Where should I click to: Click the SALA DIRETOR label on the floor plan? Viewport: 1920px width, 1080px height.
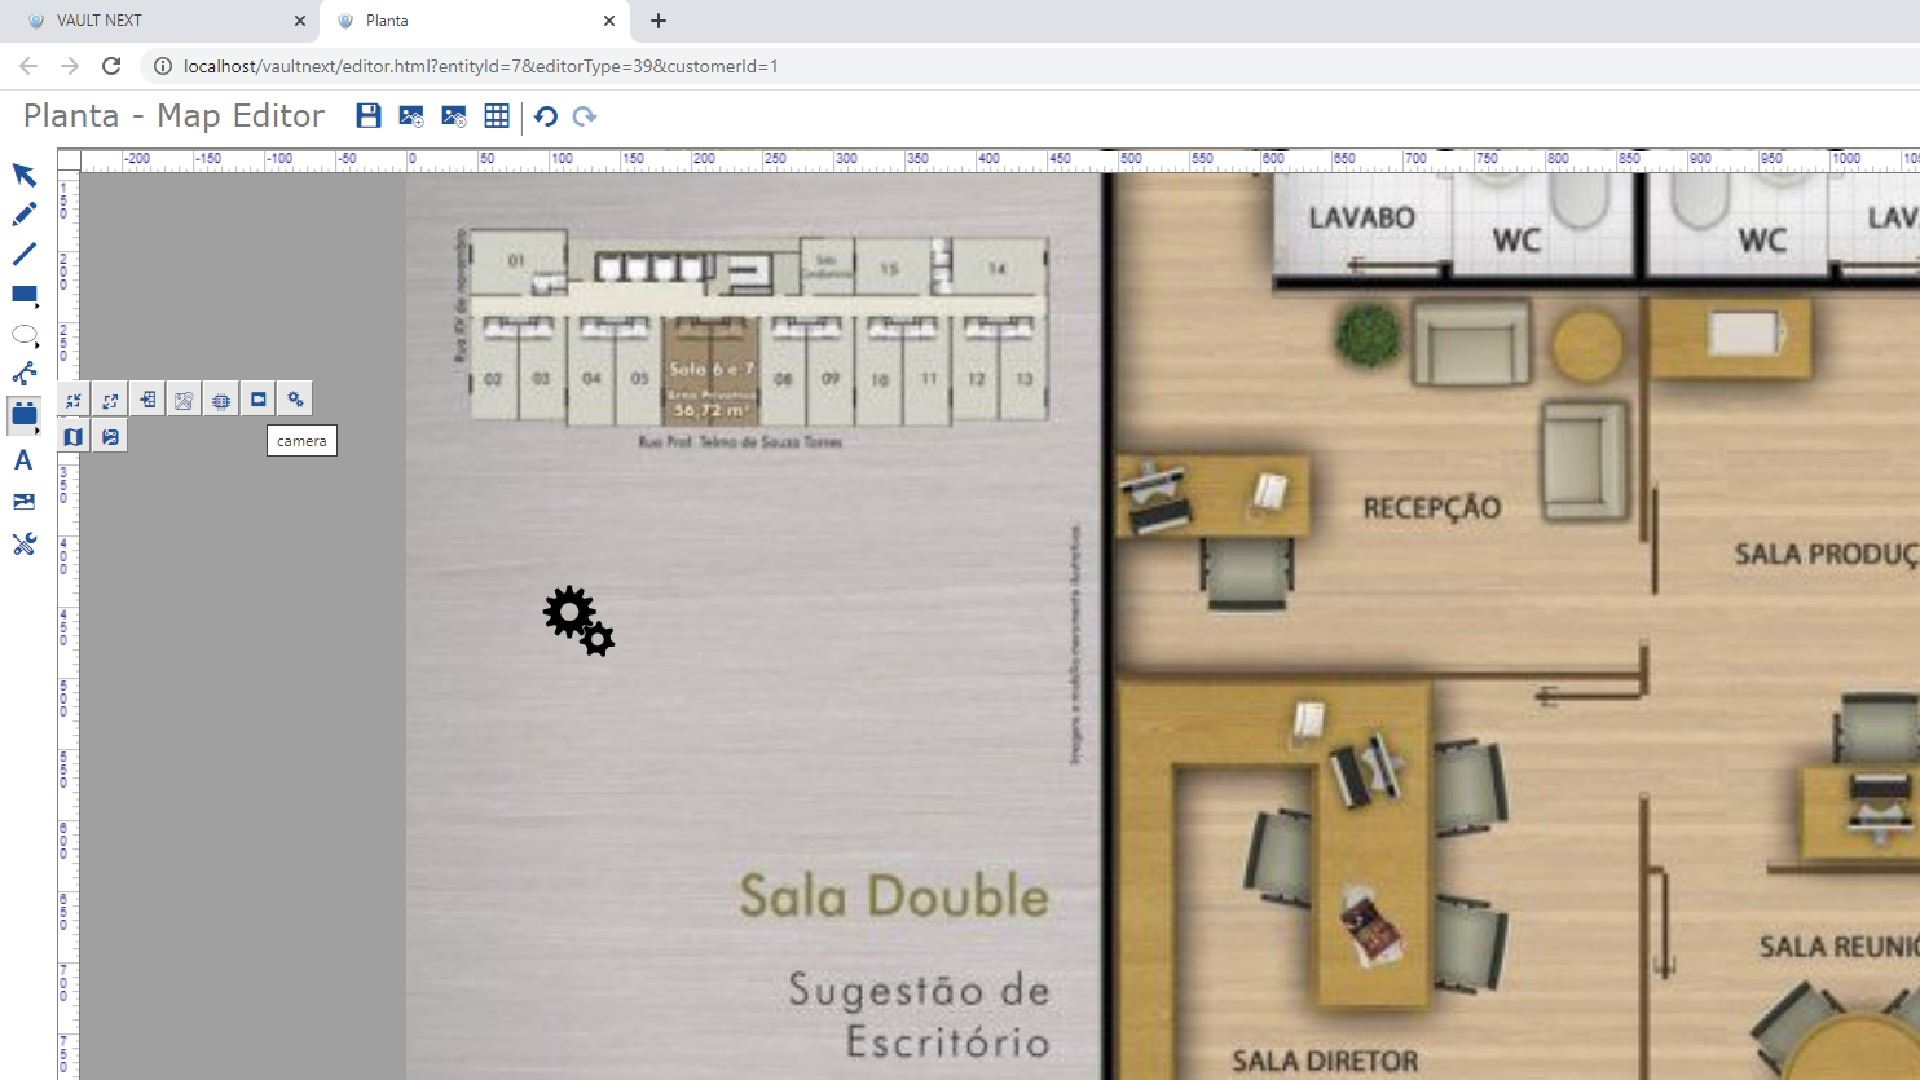[1324, 1061]
